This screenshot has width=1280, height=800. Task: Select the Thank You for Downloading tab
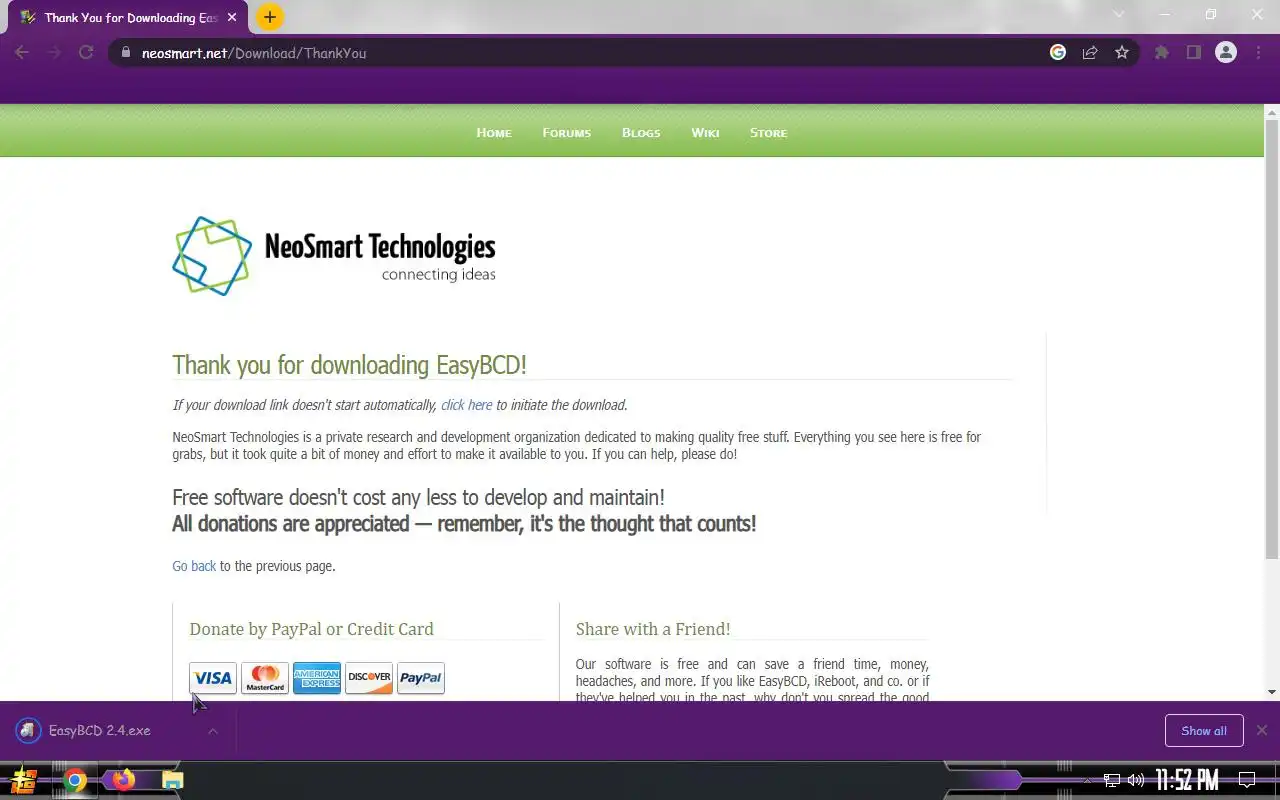tap(126, 18)
